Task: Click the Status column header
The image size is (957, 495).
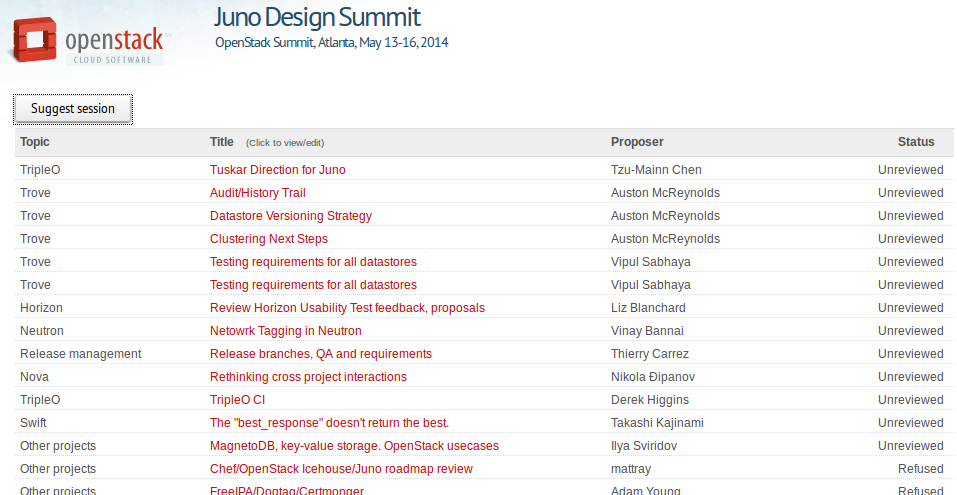Action: point(915,142)
